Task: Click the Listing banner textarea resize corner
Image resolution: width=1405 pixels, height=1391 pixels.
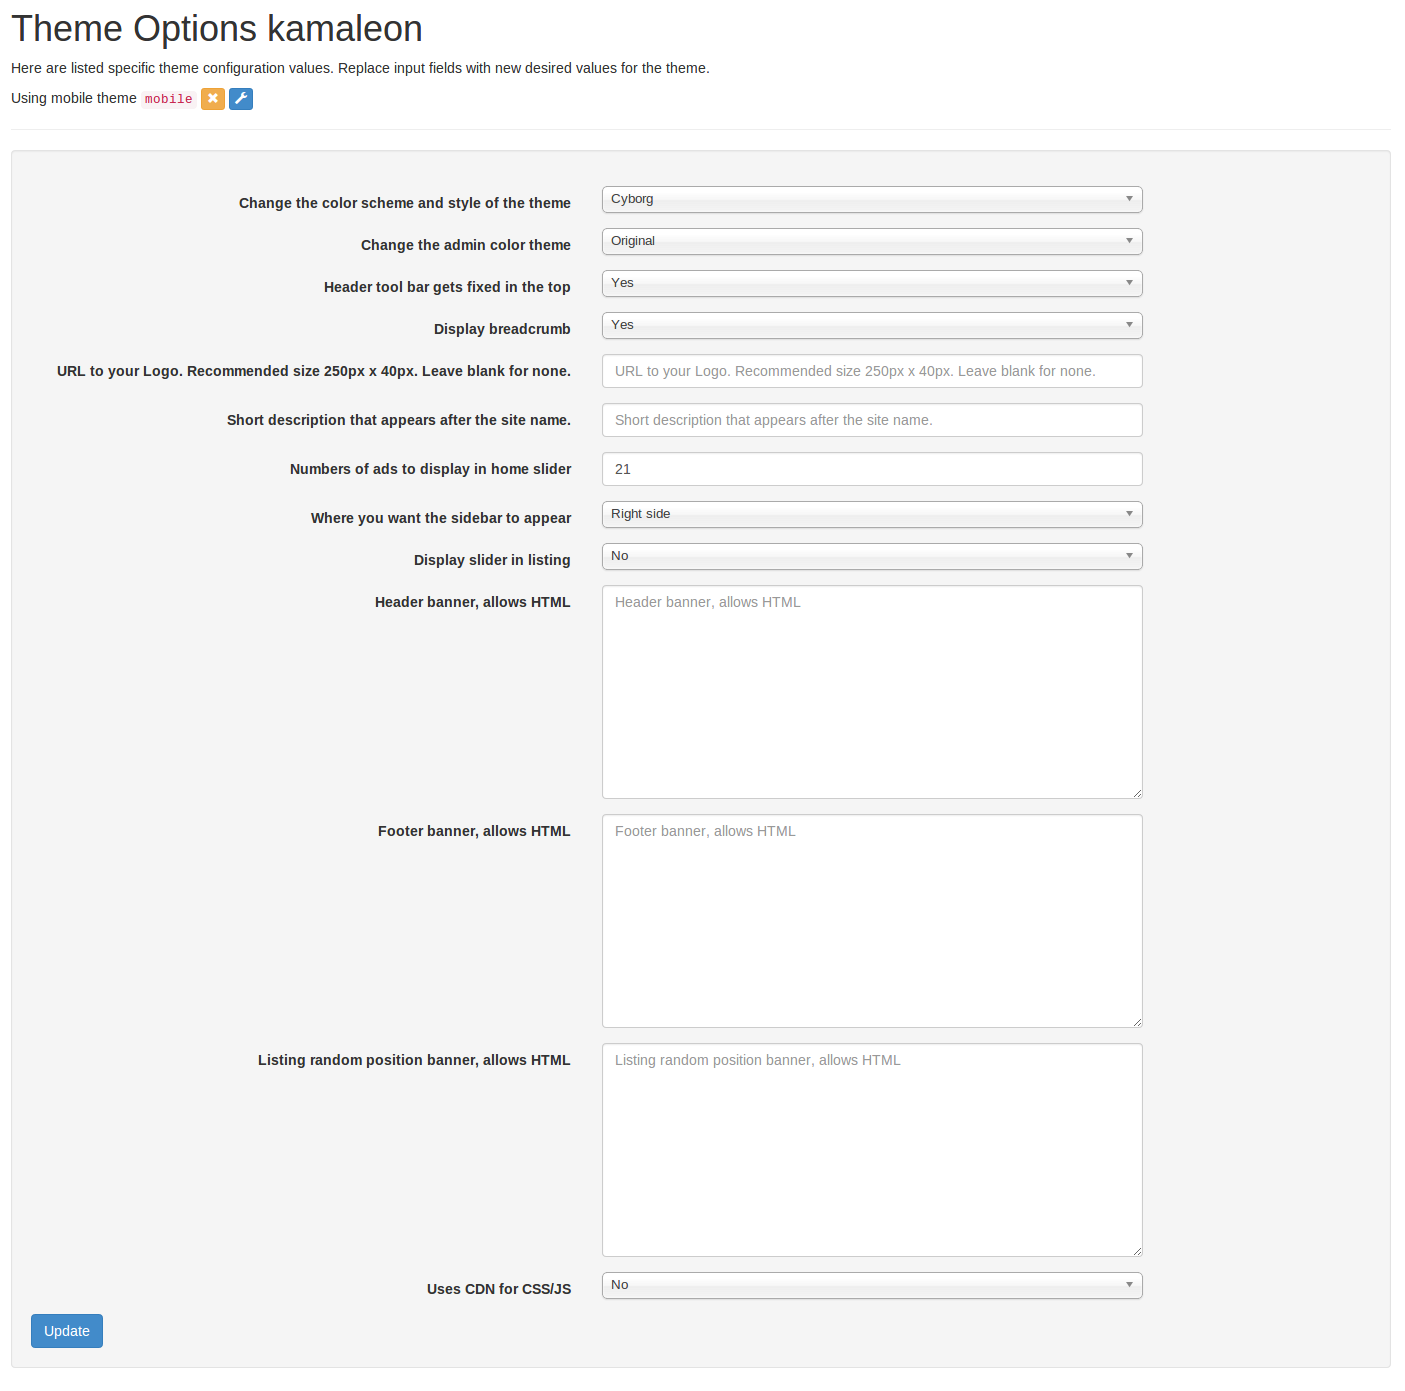Action: tap(1137, 1251)
